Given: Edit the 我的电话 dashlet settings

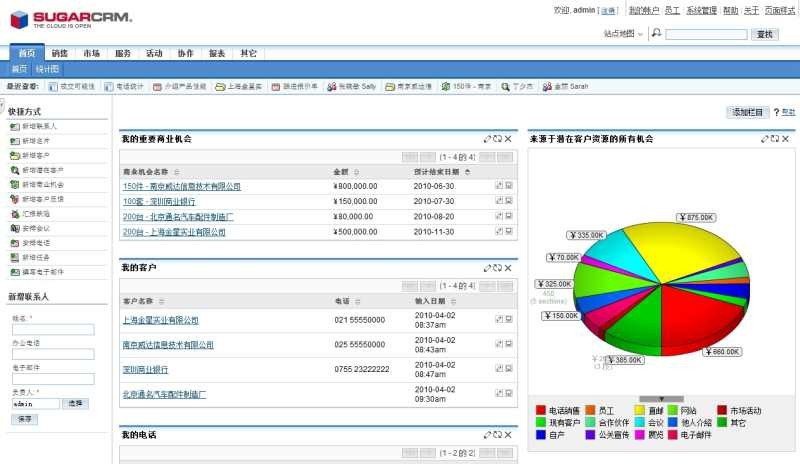Looking at the screenshot, I should click(x=487, y=435).
